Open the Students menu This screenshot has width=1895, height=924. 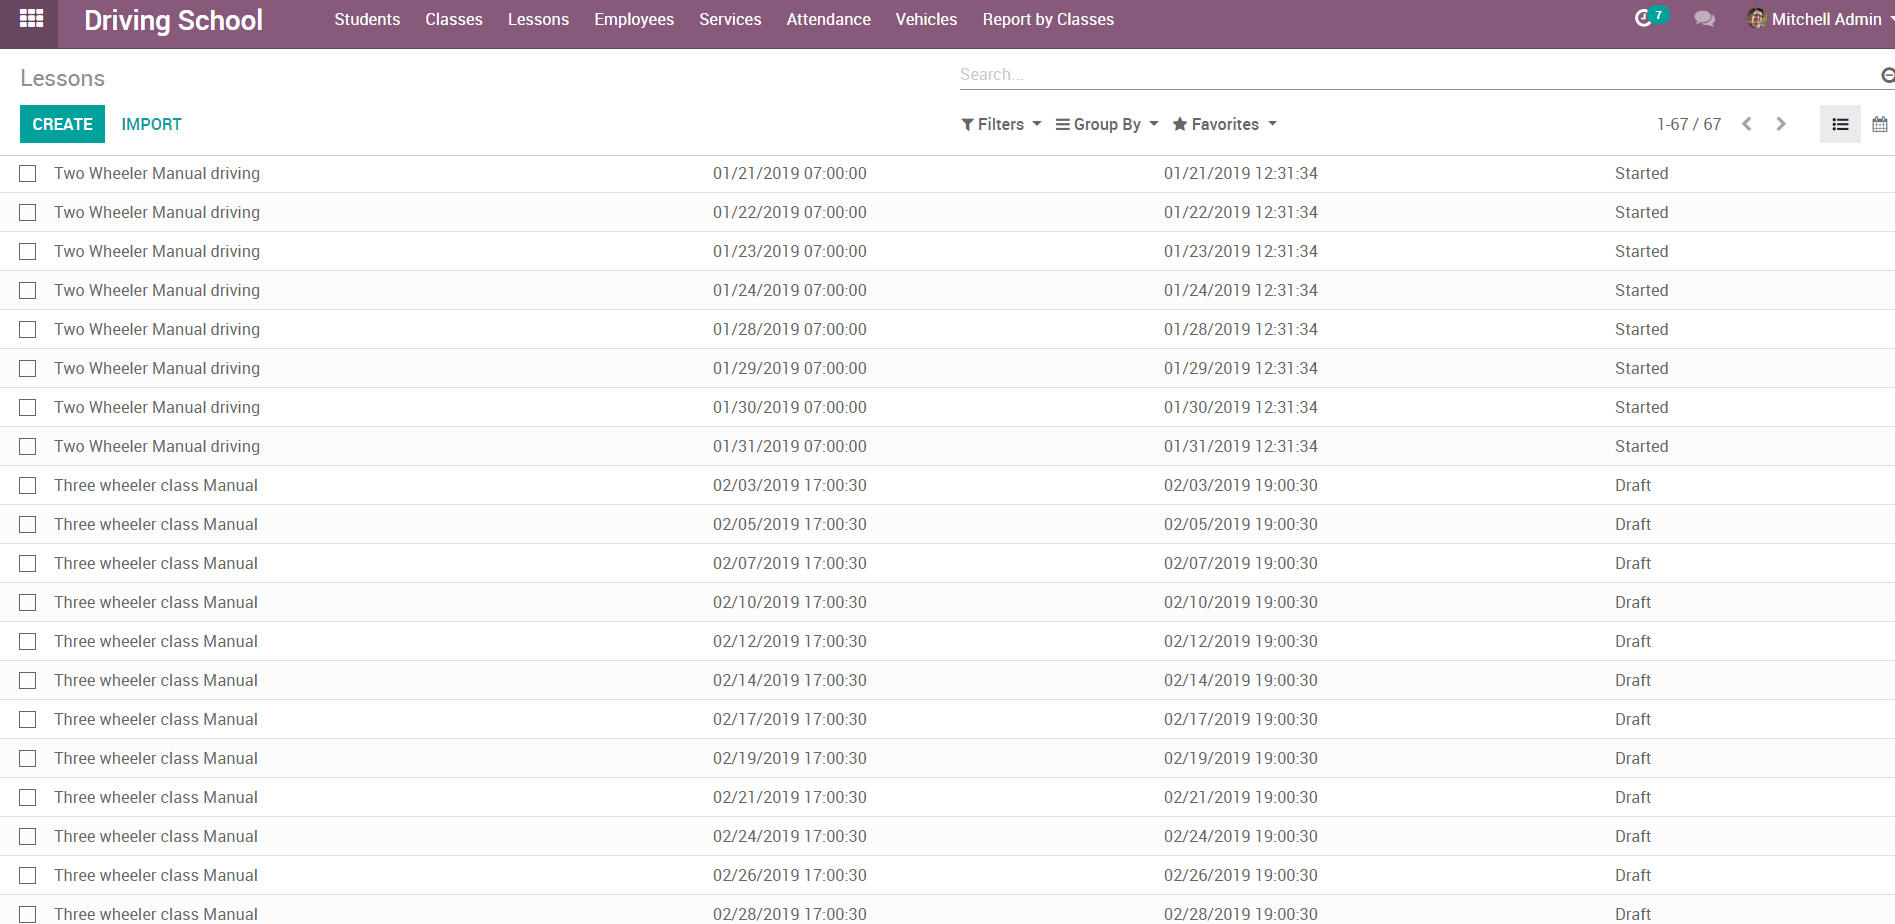coord(367,19)
